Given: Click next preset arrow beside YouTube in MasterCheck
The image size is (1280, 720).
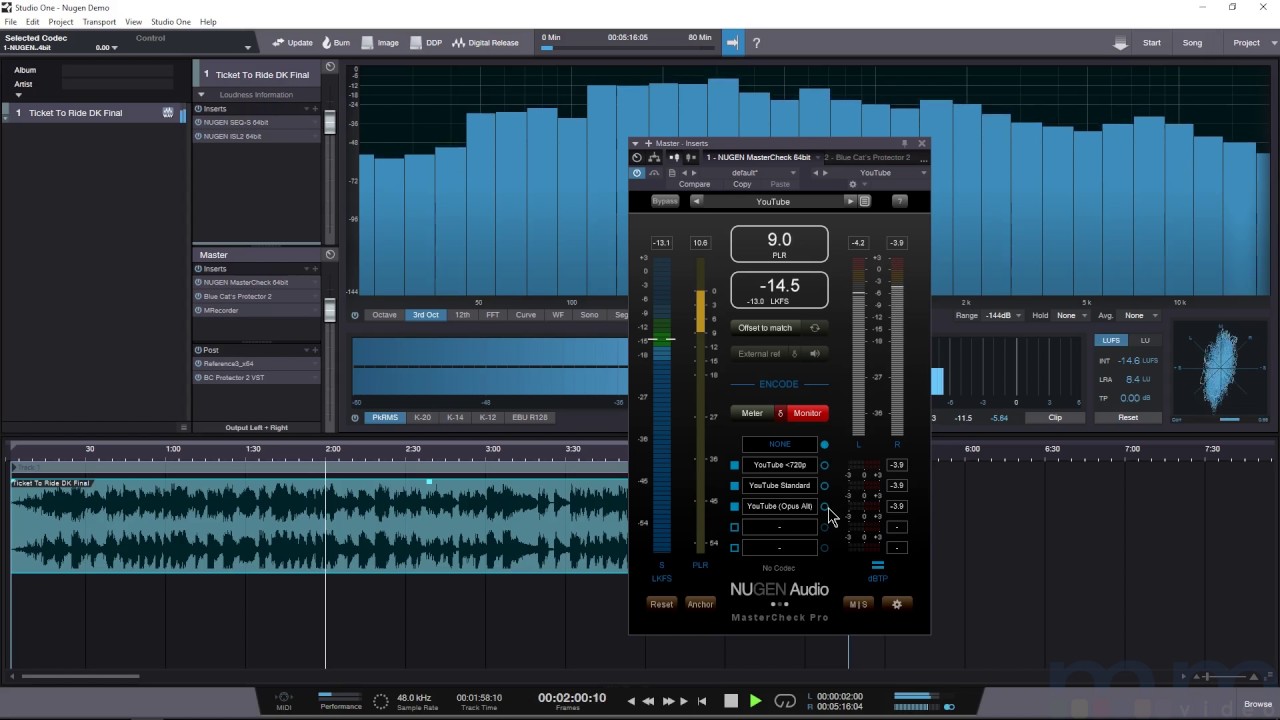Looking at the screenshot, I should point(851,201).
